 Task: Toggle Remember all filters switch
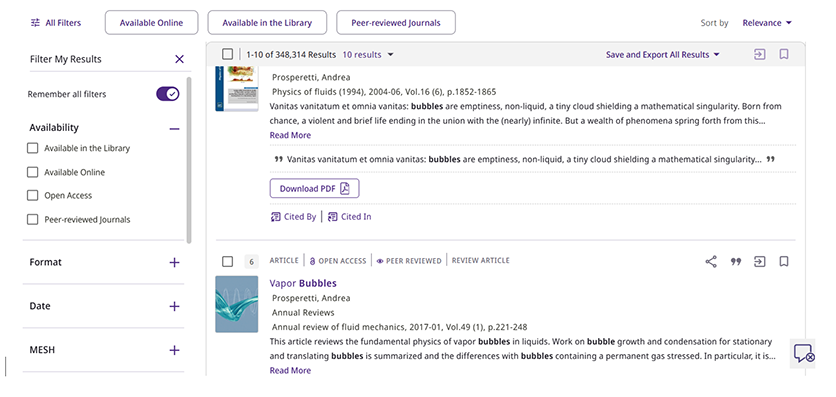(x=167, y=94)
